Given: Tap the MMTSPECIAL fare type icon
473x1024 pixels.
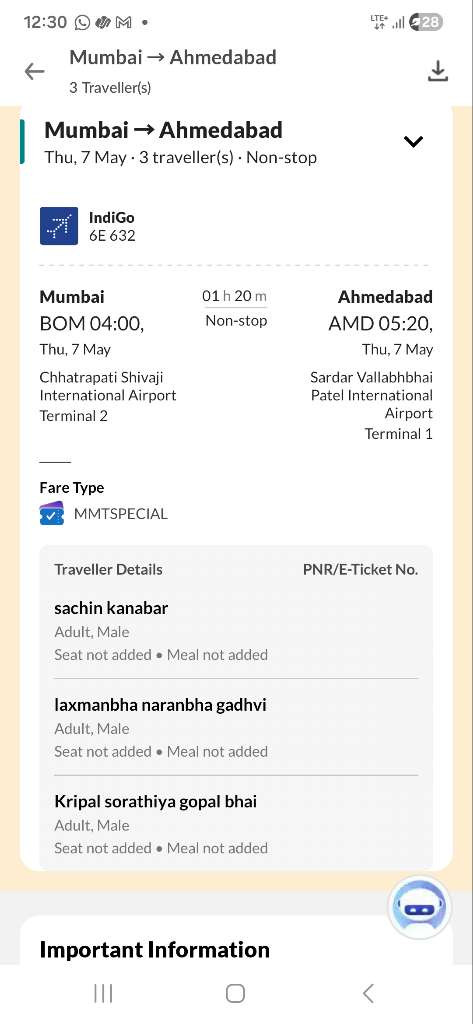Looking at the screenshot, I should click(52, 514).
